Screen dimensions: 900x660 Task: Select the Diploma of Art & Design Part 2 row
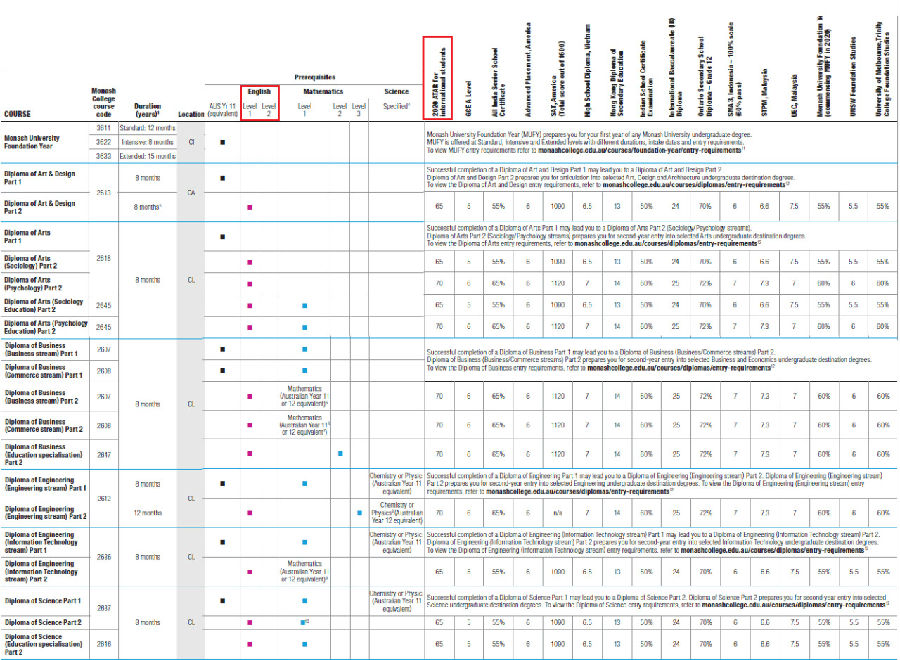[x=39, y=207]
